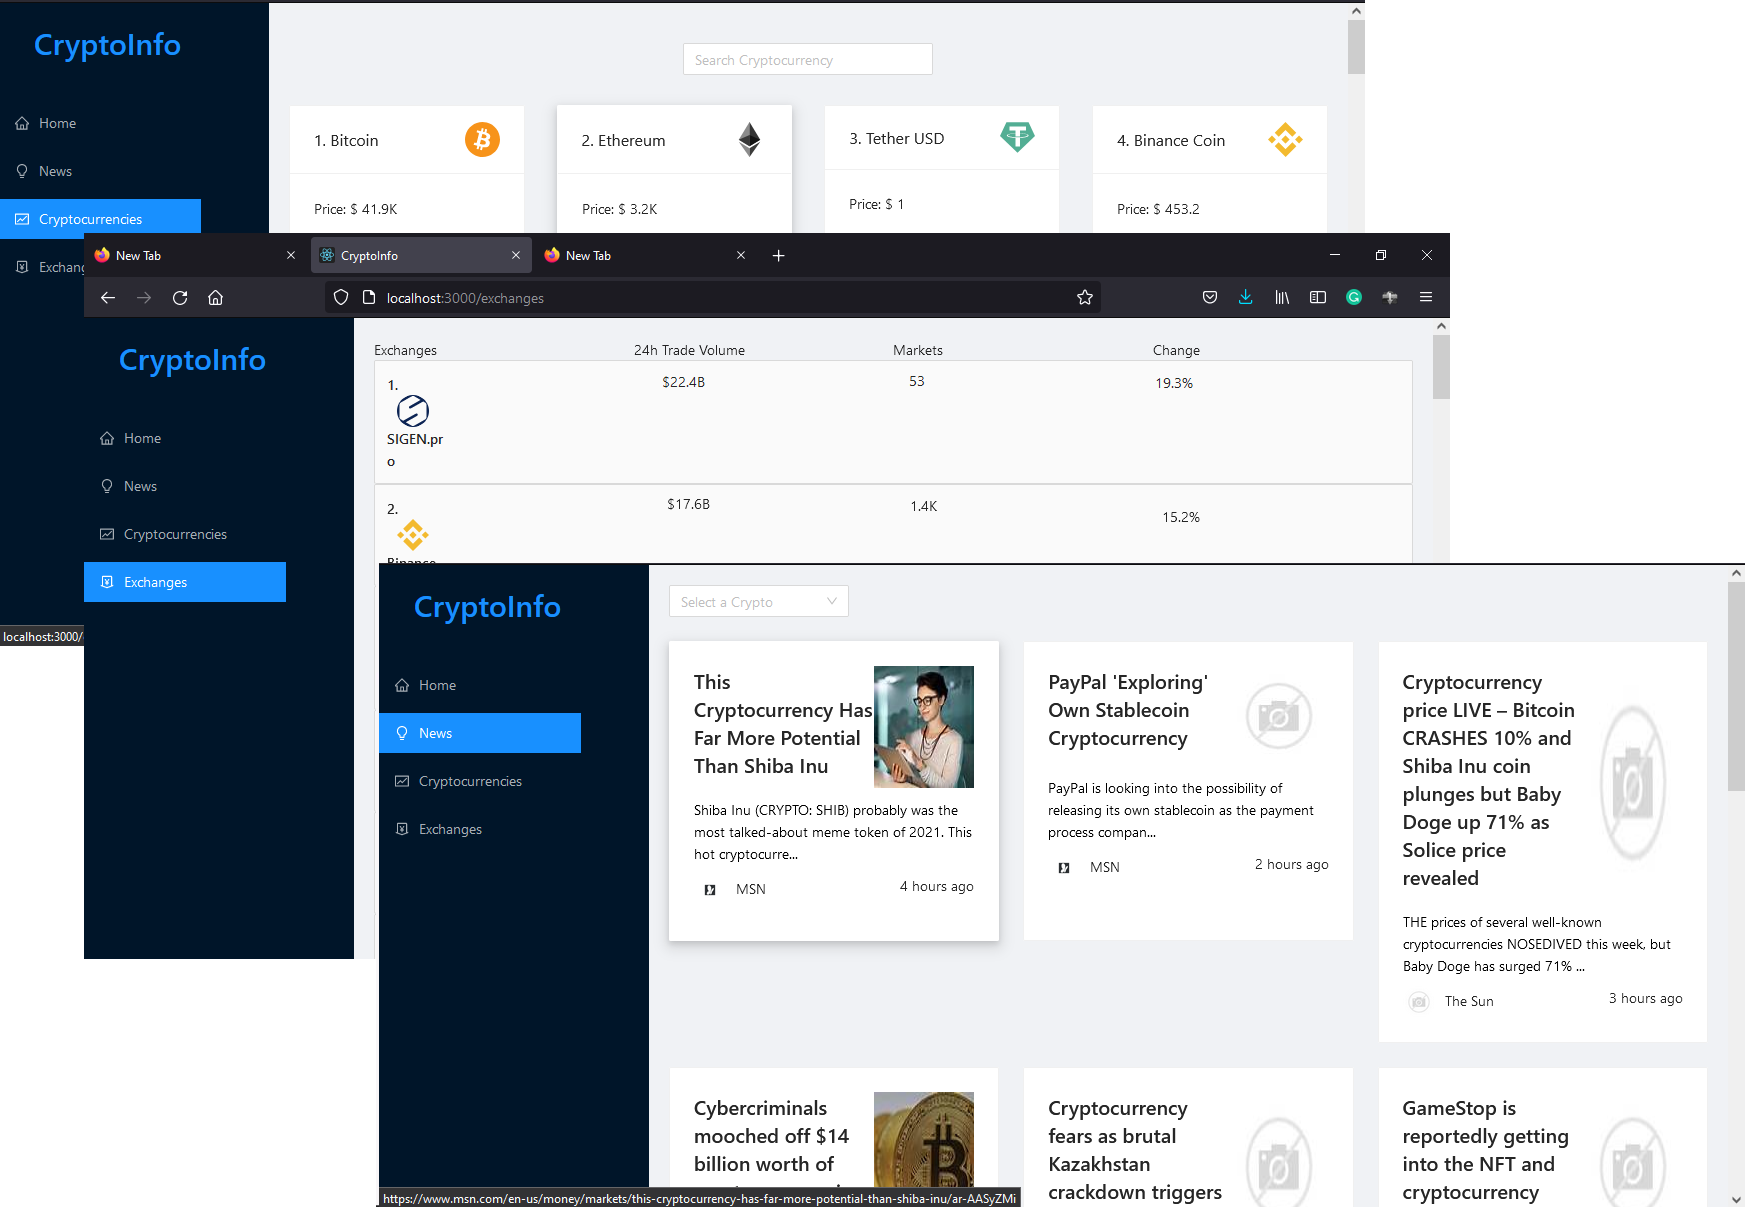Open the GameStop NFT news article

tap(1543, 1137)
